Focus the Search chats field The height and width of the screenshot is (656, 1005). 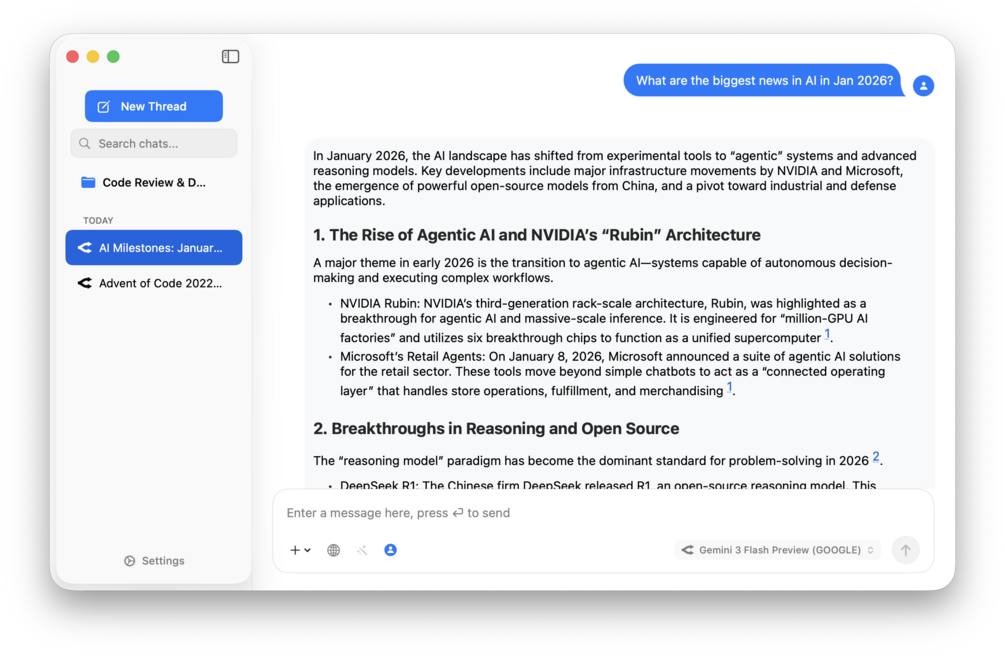tap(154, 144)
